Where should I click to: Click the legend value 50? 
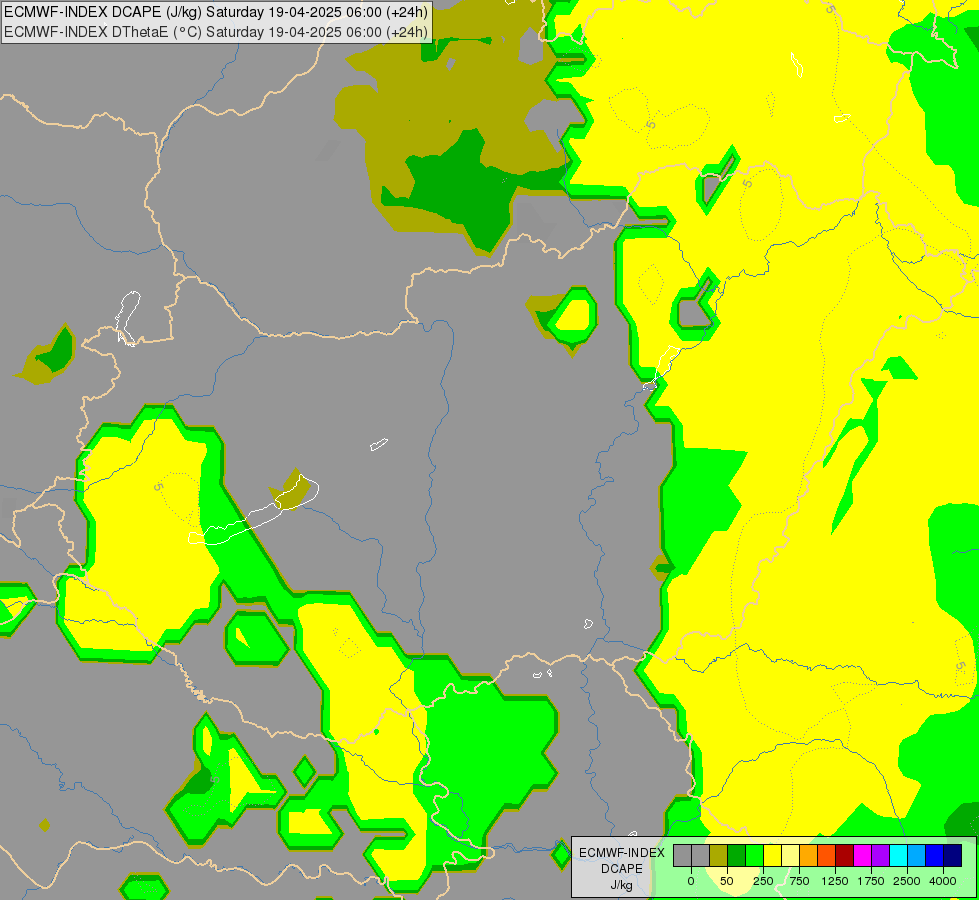[727, 881]
